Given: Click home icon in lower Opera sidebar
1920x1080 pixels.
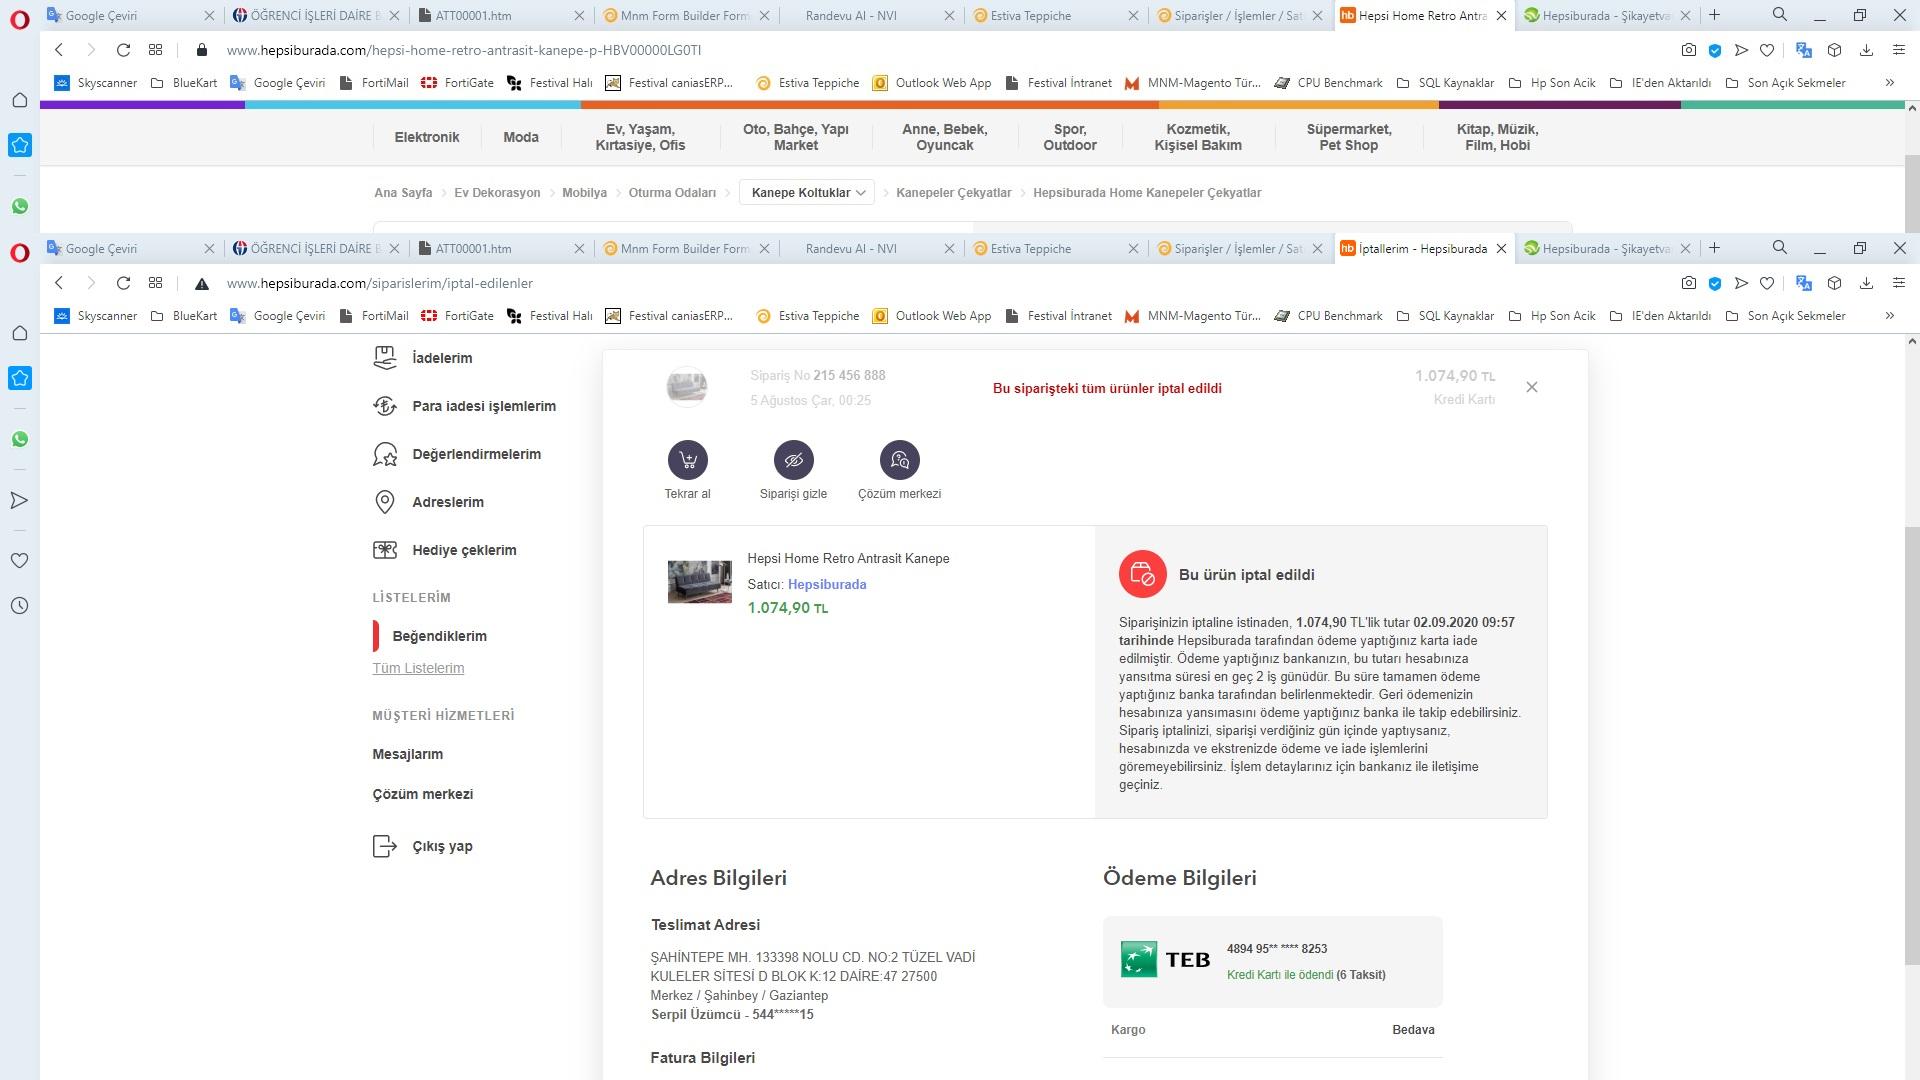Looking at the screenshot, I should (19, 333).
